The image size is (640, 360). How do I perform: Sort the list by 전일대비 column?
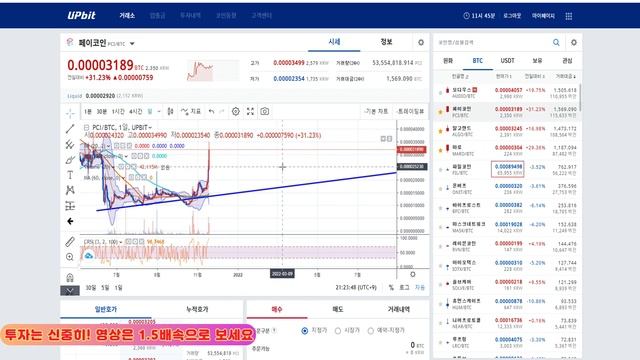[x=534, y=76]
